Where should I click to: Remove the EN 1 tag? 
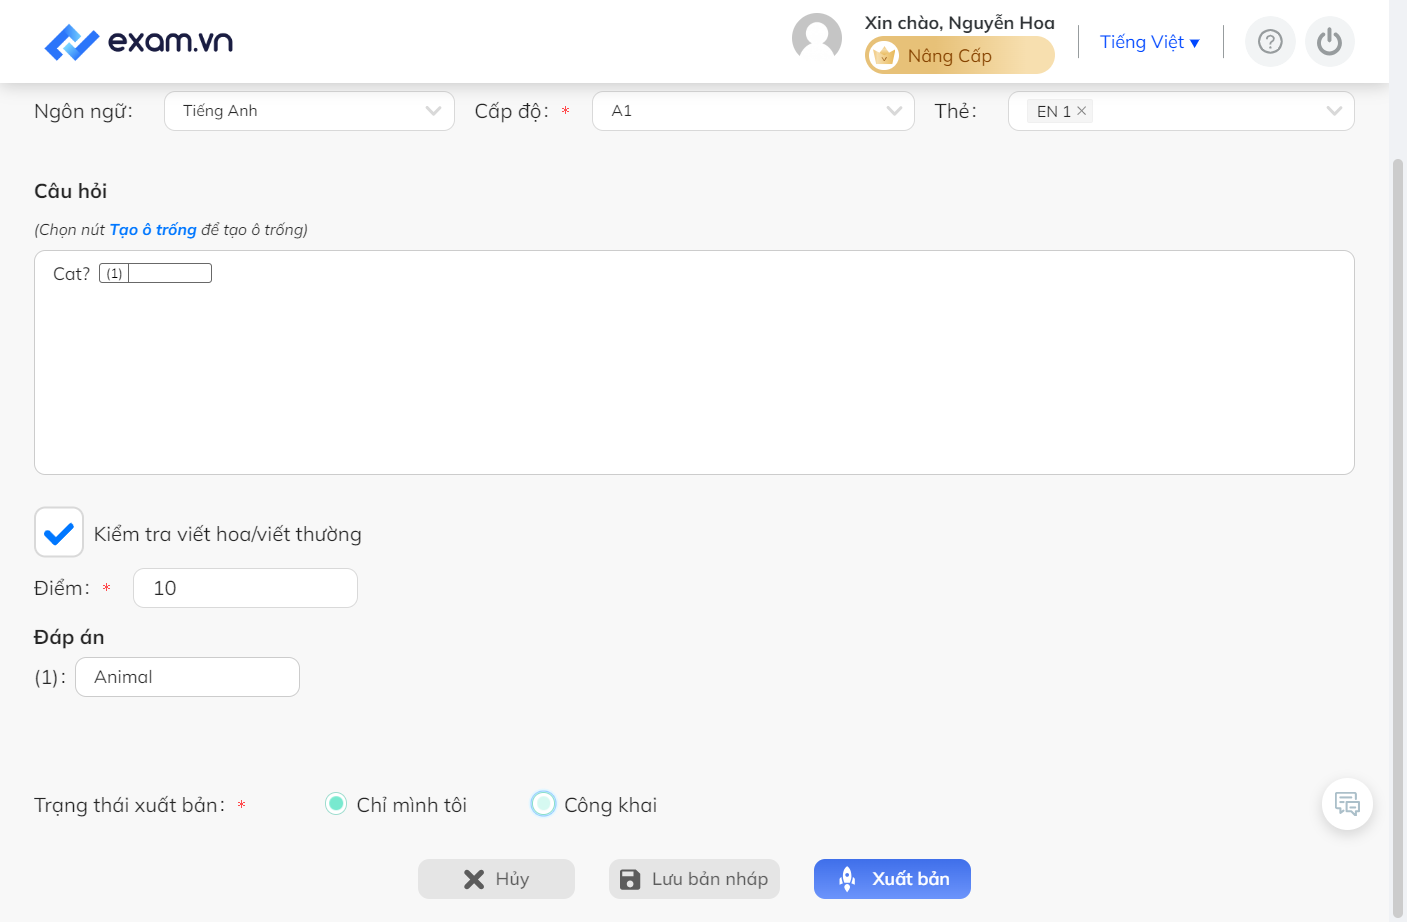point(1081,111)
